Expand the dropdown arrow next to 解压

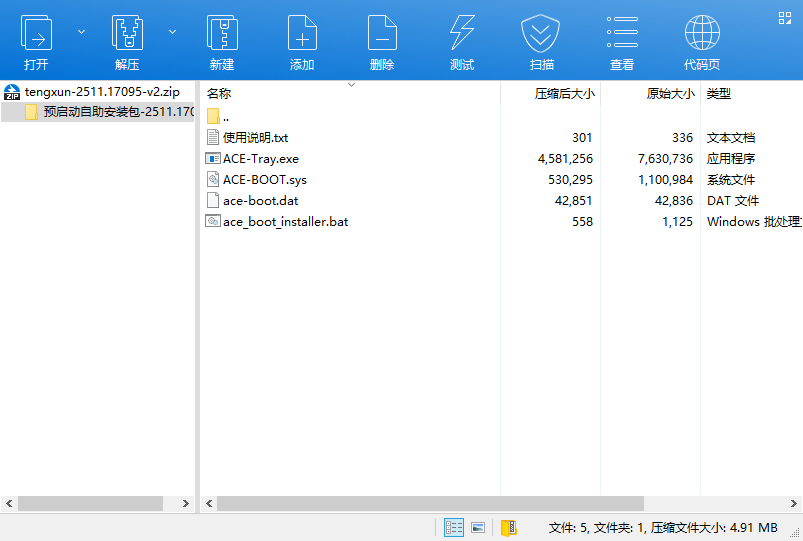pos(172,32)
